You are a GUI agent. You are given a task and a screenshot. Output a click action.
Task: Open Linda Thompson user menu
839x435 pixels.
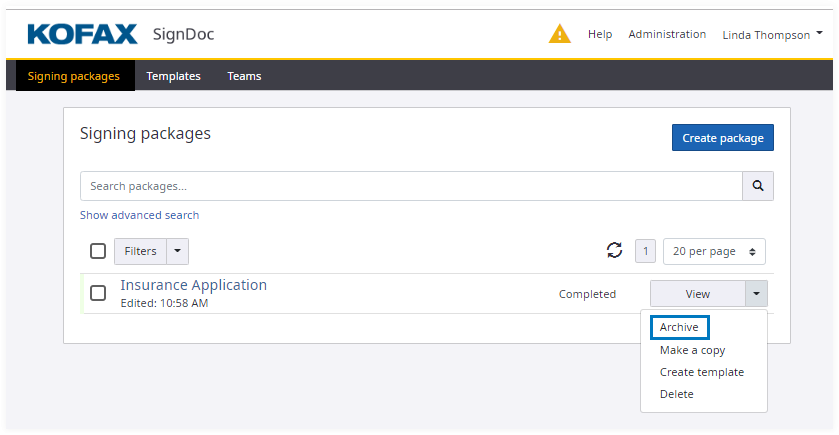[771, 34]
